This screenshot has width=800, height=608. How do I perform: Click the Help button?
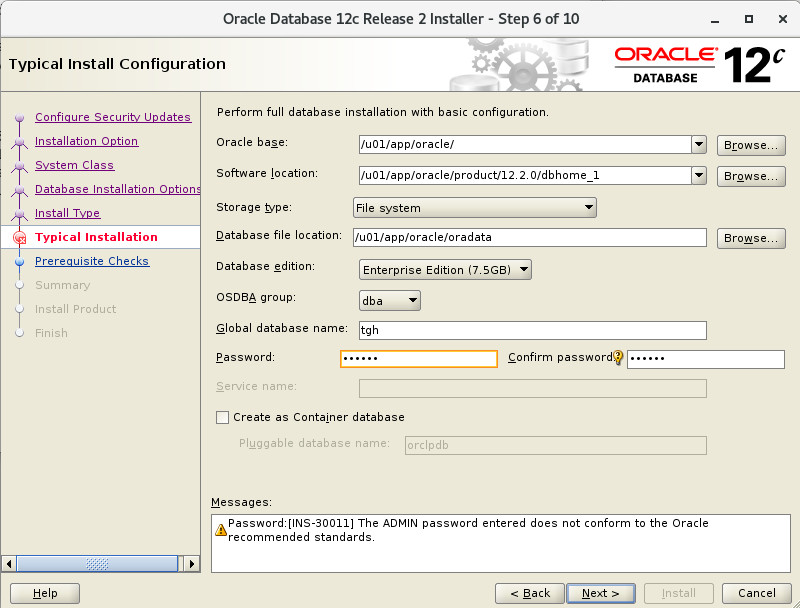(45, 593)
